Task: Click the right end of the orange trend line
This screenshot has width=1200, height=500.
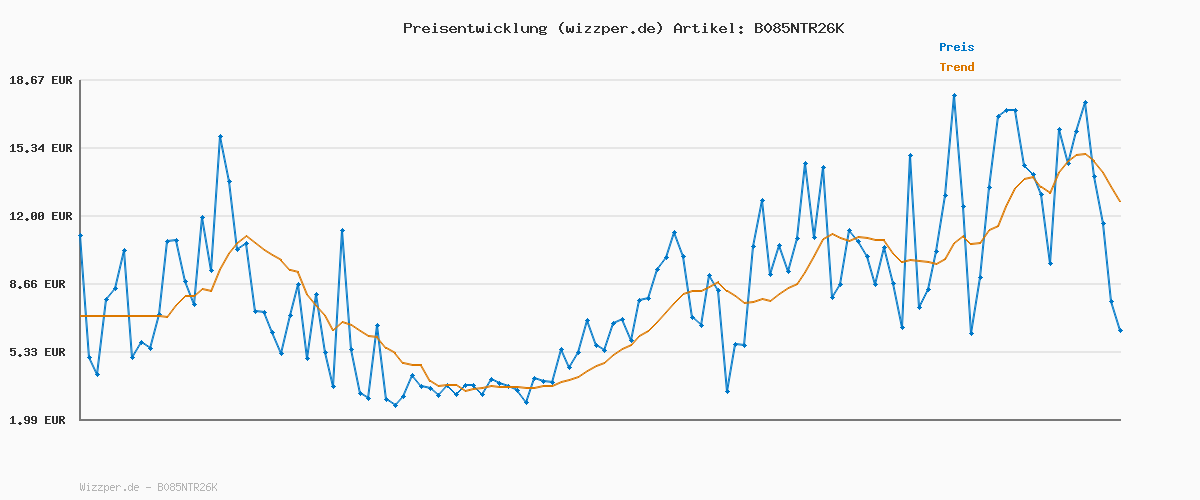Action: (1120, 202)
